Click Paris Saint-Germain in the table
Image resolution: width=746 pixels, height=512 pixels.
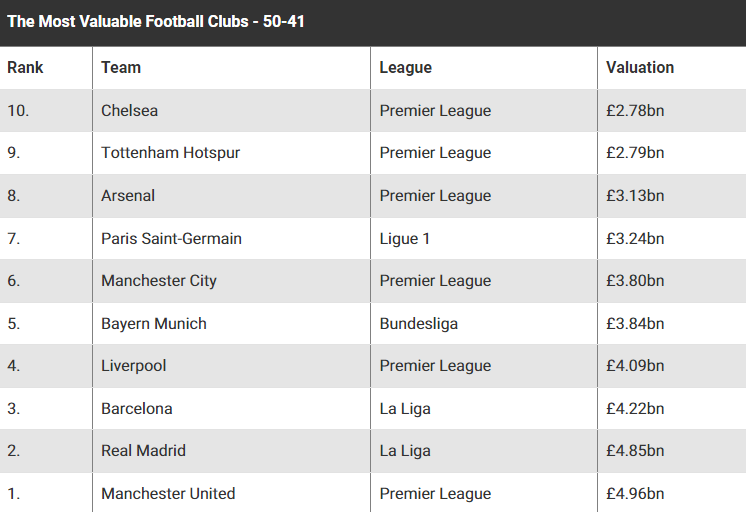tap(171, 238)
